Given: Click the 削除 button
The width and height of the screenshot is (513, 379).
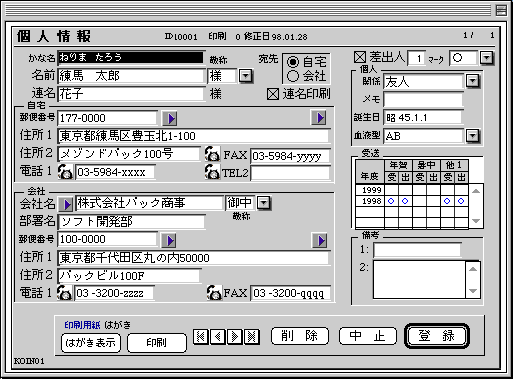Looking at the screenshot, I should (x=300, y=336).
